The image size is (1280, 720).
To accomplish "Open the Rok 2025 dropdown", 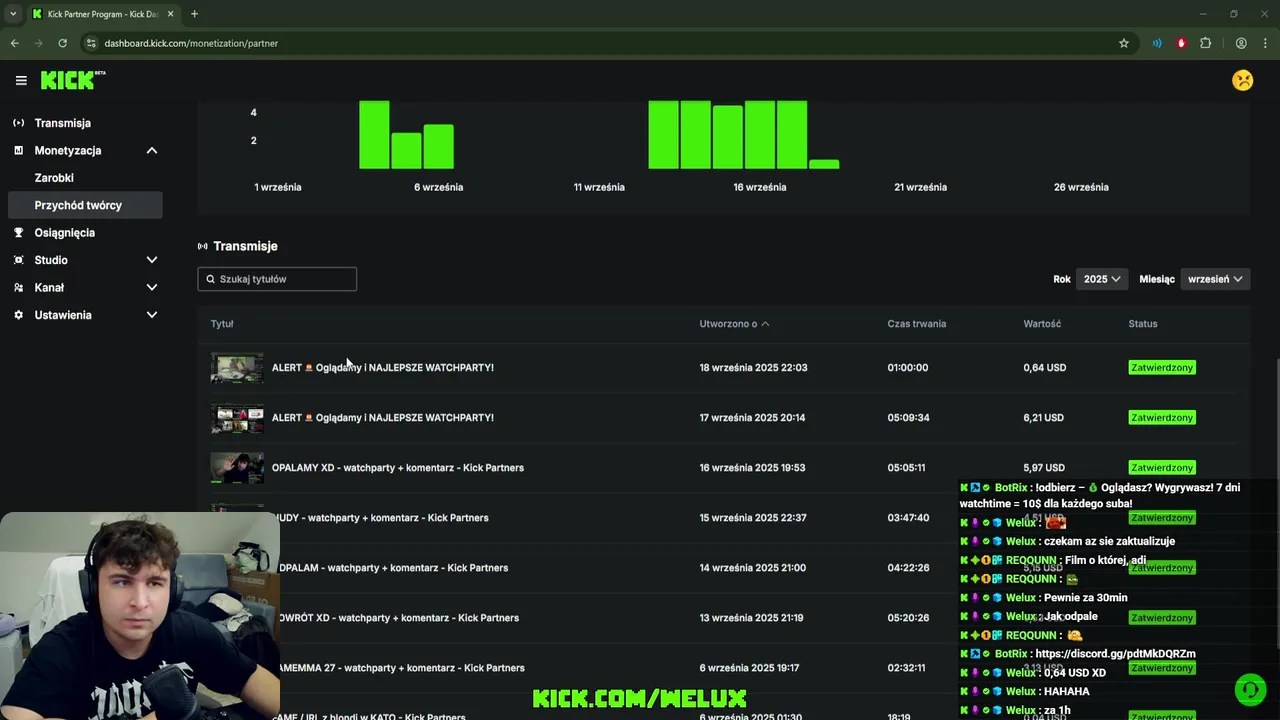I will [1102, 279].
